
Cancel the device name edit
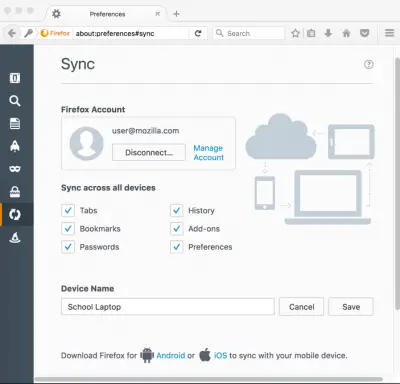[x=301, y=307]
